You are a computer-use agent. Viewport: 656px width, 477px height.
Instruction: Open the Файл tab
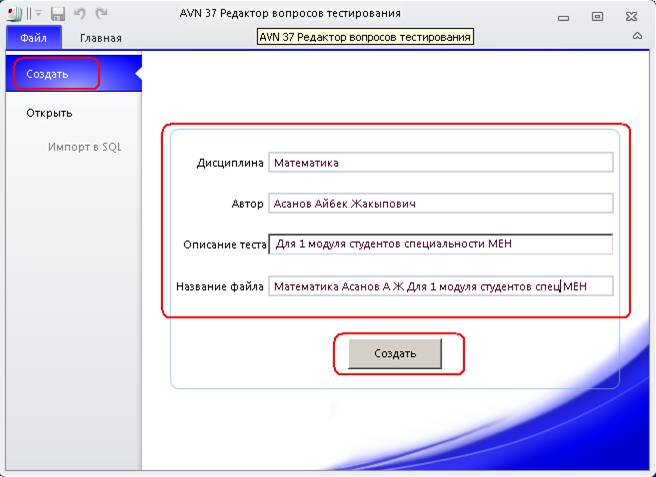click(34, 38)
